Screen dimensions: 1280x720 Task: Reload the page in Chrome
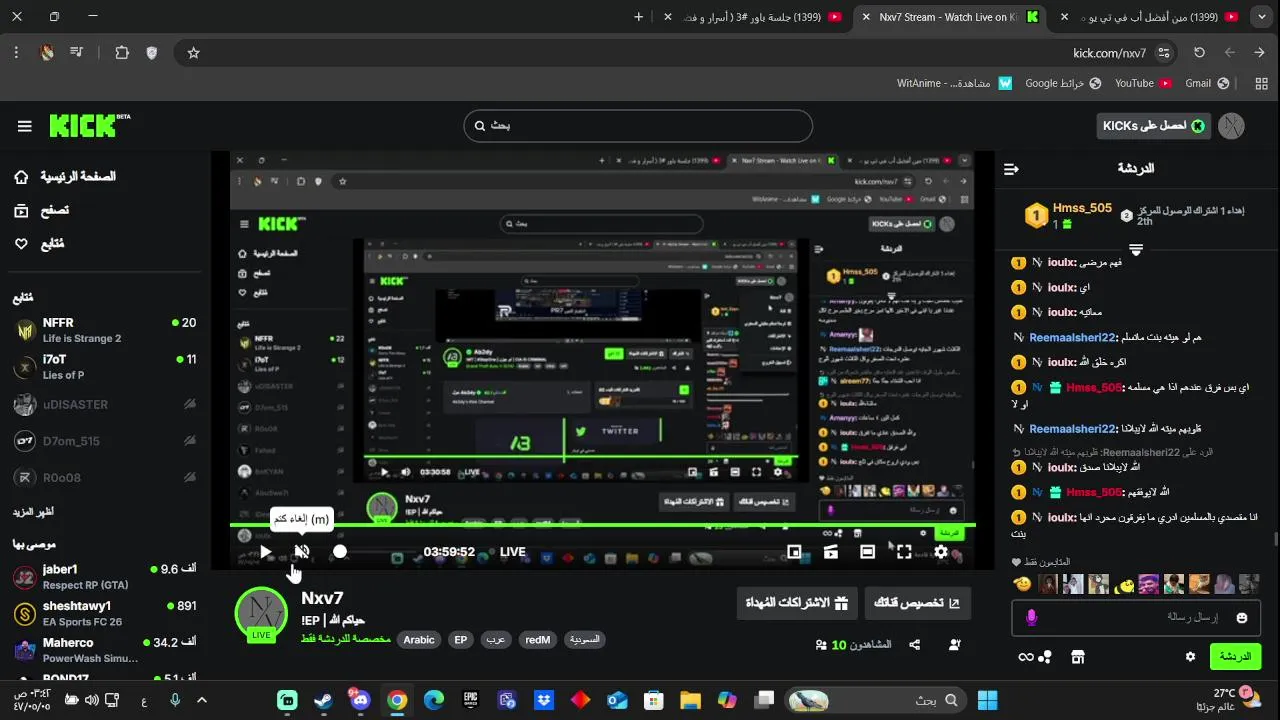(1200, 53)
